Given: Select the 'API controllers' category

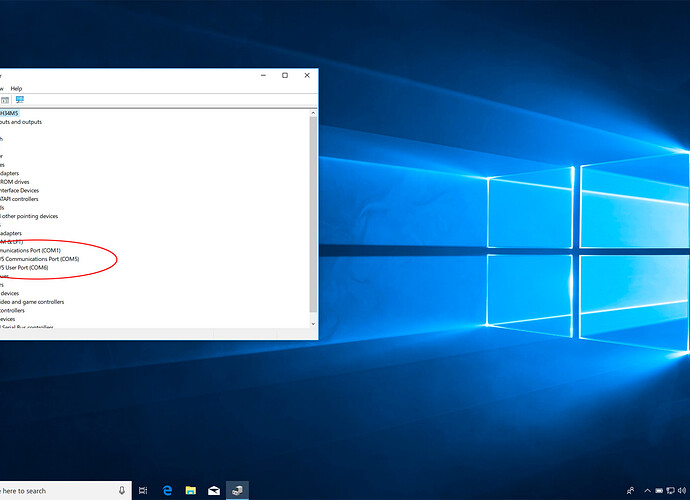Looking at the screenshot, I should (19, 199).
